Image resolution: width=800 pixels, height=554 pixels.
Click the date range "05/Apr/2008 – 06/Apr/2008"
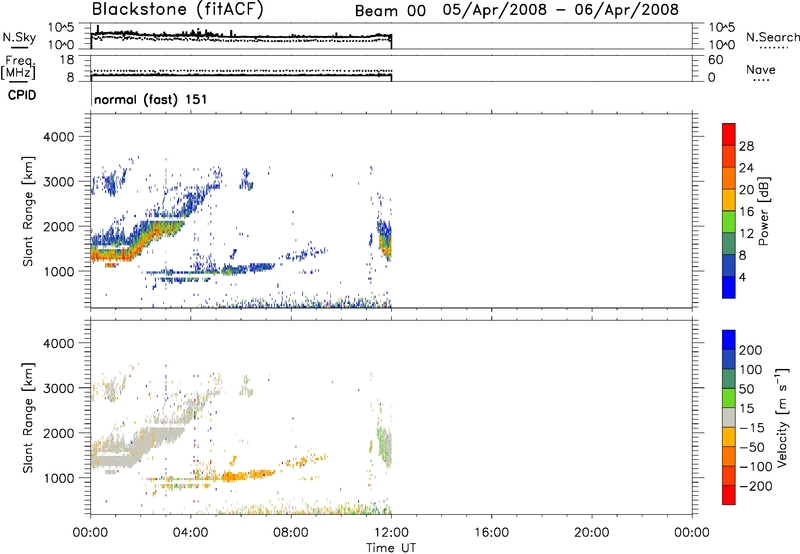click(x=561, y=10)
